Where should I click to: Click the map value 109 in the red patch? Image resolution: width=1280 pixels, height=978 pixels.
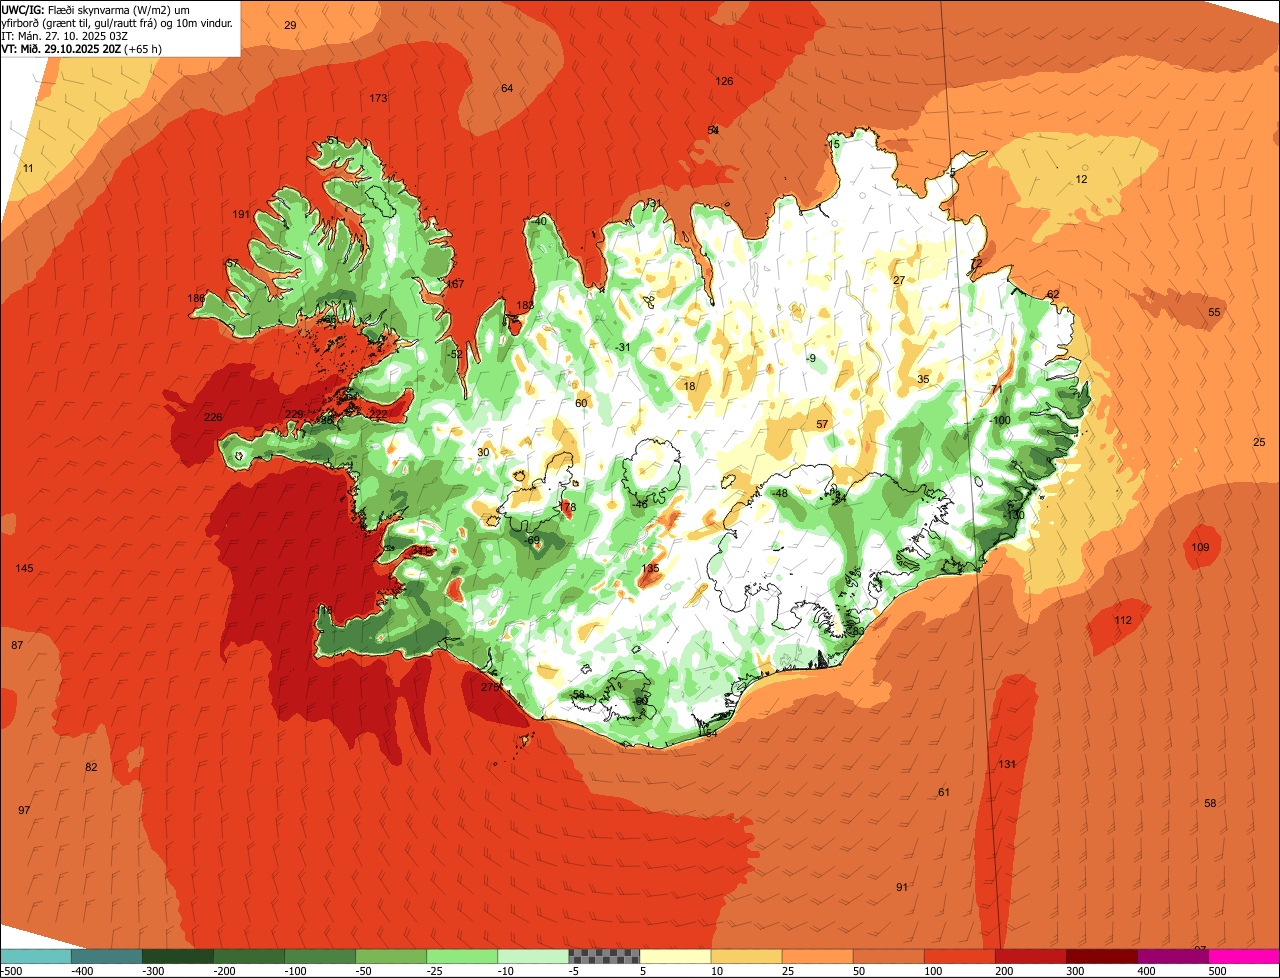pyautogui.click(x=1200, y=547)
